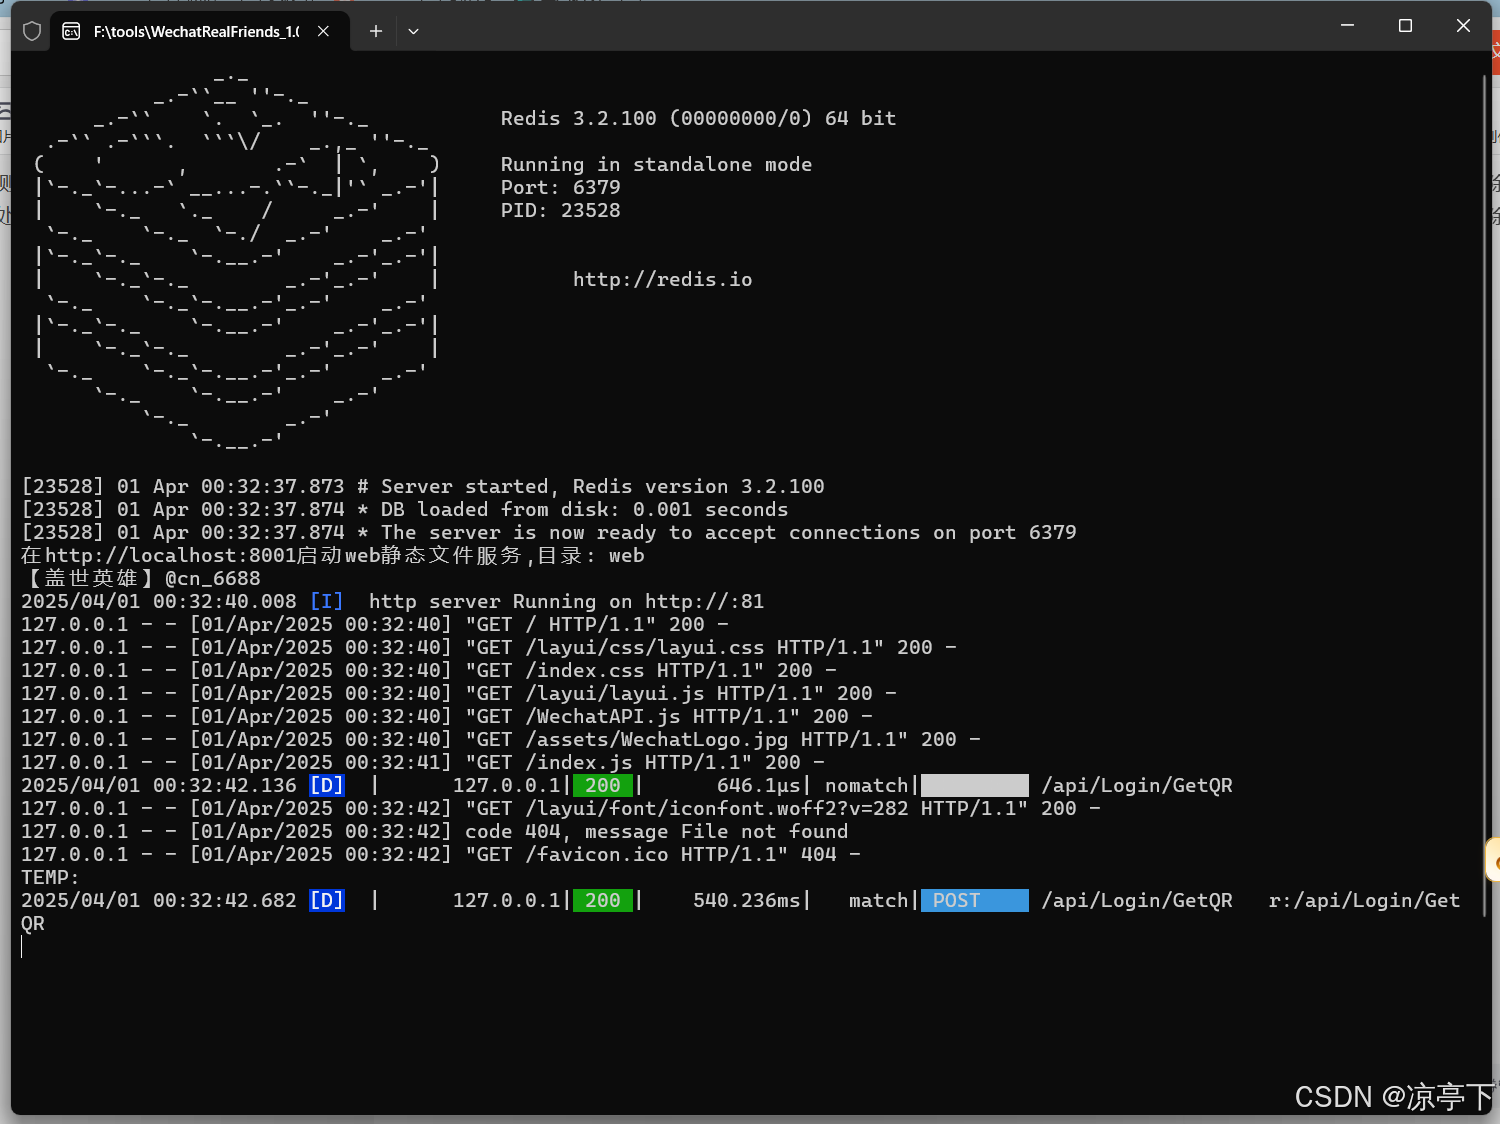Click '/api/Login/GetQR' on the nomatch line
Viewport: 1500px width, 1124px height.
(x=1137, y=785)
